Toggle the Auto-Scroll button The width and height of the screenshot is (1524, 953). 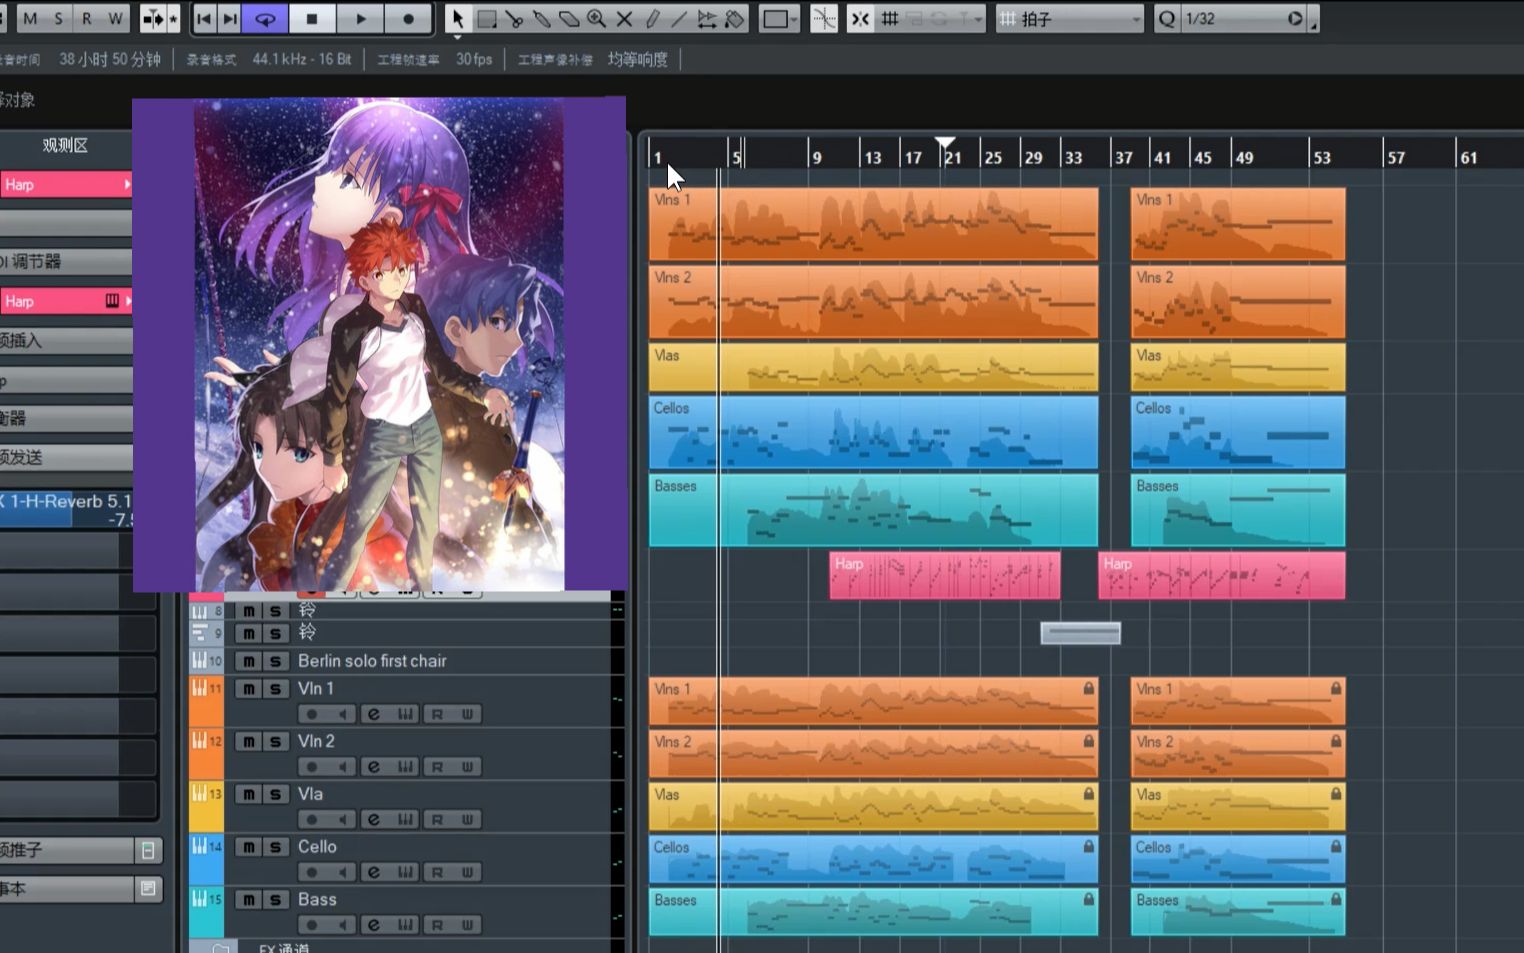click(153, 19)
